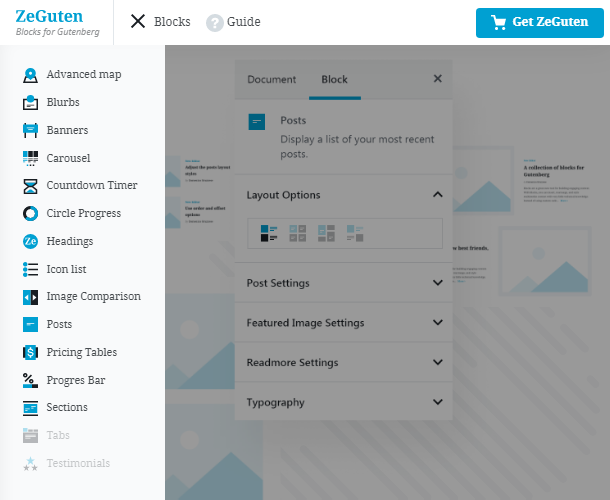Close the block settings panel
The height and width of the screenshot is (500, 610).
tap(438, 79)
